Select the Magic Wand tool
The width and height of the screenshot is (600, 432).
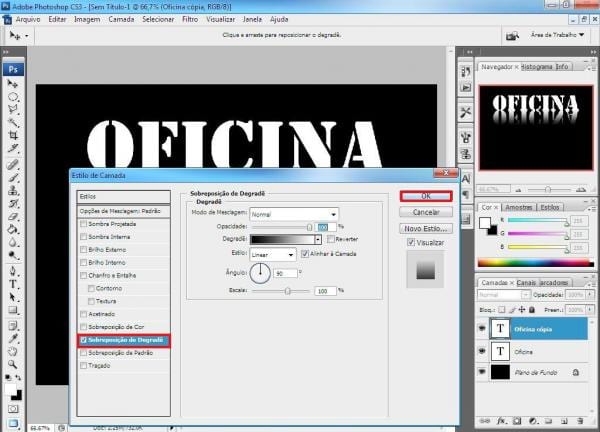(13, 122)
